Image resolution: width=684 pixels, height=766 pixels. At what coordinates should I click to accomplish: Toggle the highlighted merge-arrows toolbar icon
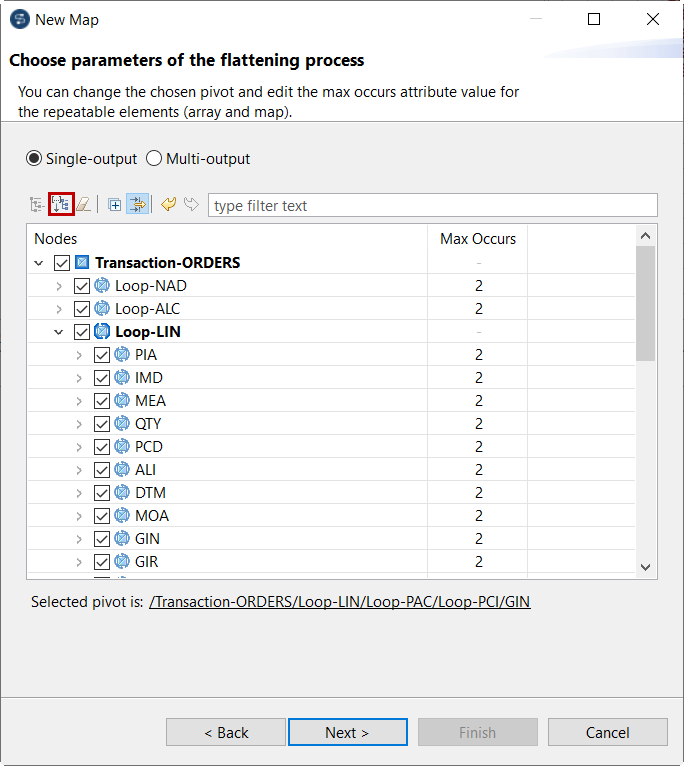[x=137, y=205]
